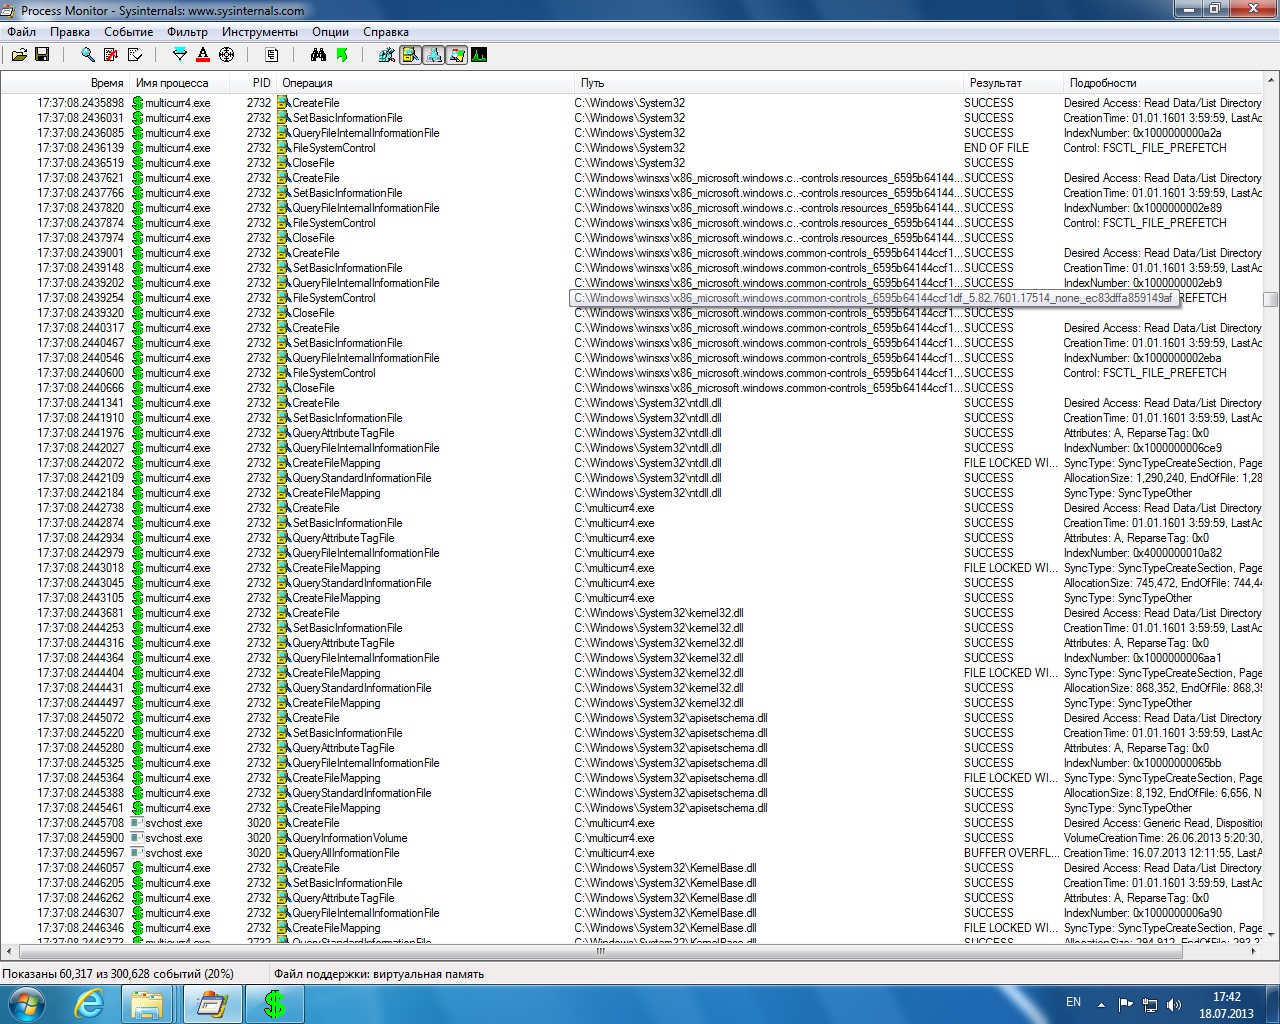Viewport: 1280px width, 1024px height.
Task: Open the Windows Start menu
Action: pos(27,1003)
